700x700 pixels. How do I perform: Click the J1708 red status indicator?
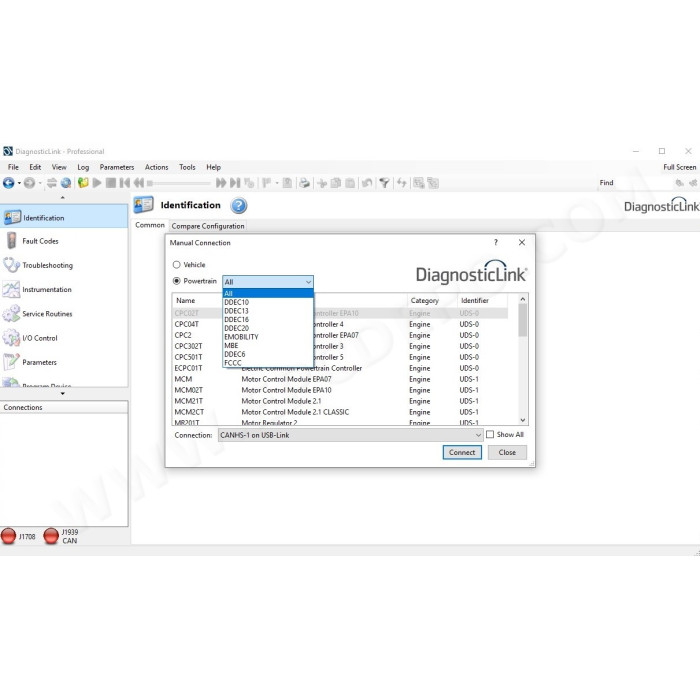click(x=8, y=536)
